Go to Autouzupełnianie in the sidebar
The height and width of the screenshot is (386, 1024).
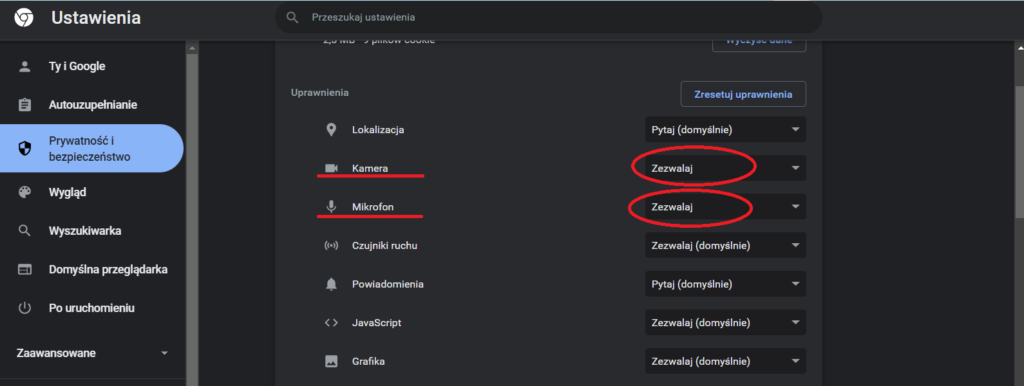(x=92, y=105)
